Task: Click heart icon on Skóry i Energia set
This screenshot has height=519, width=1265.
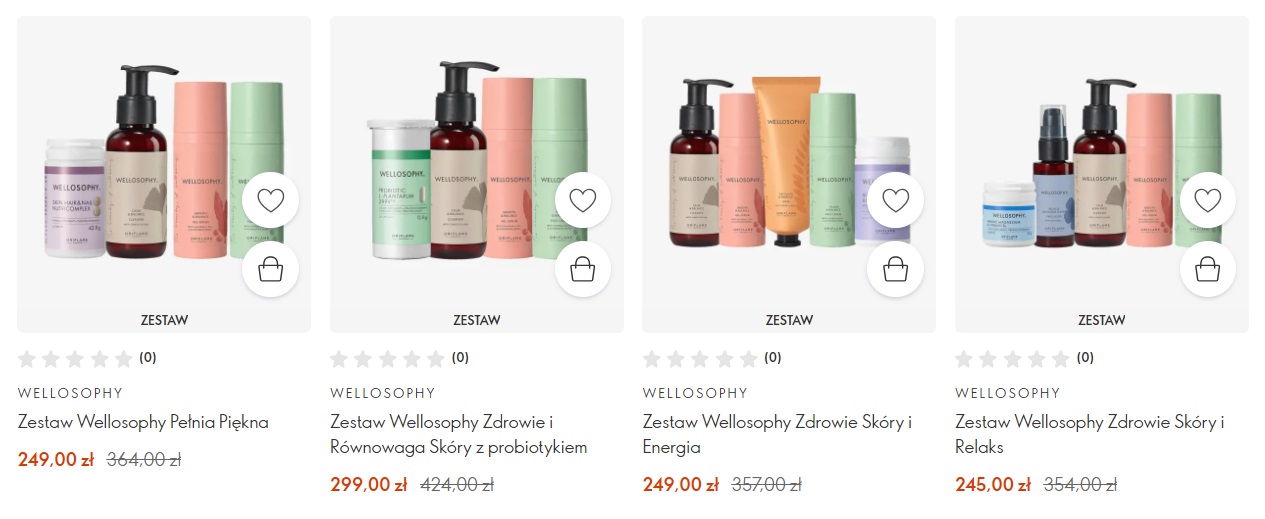Action: (895, 201)
